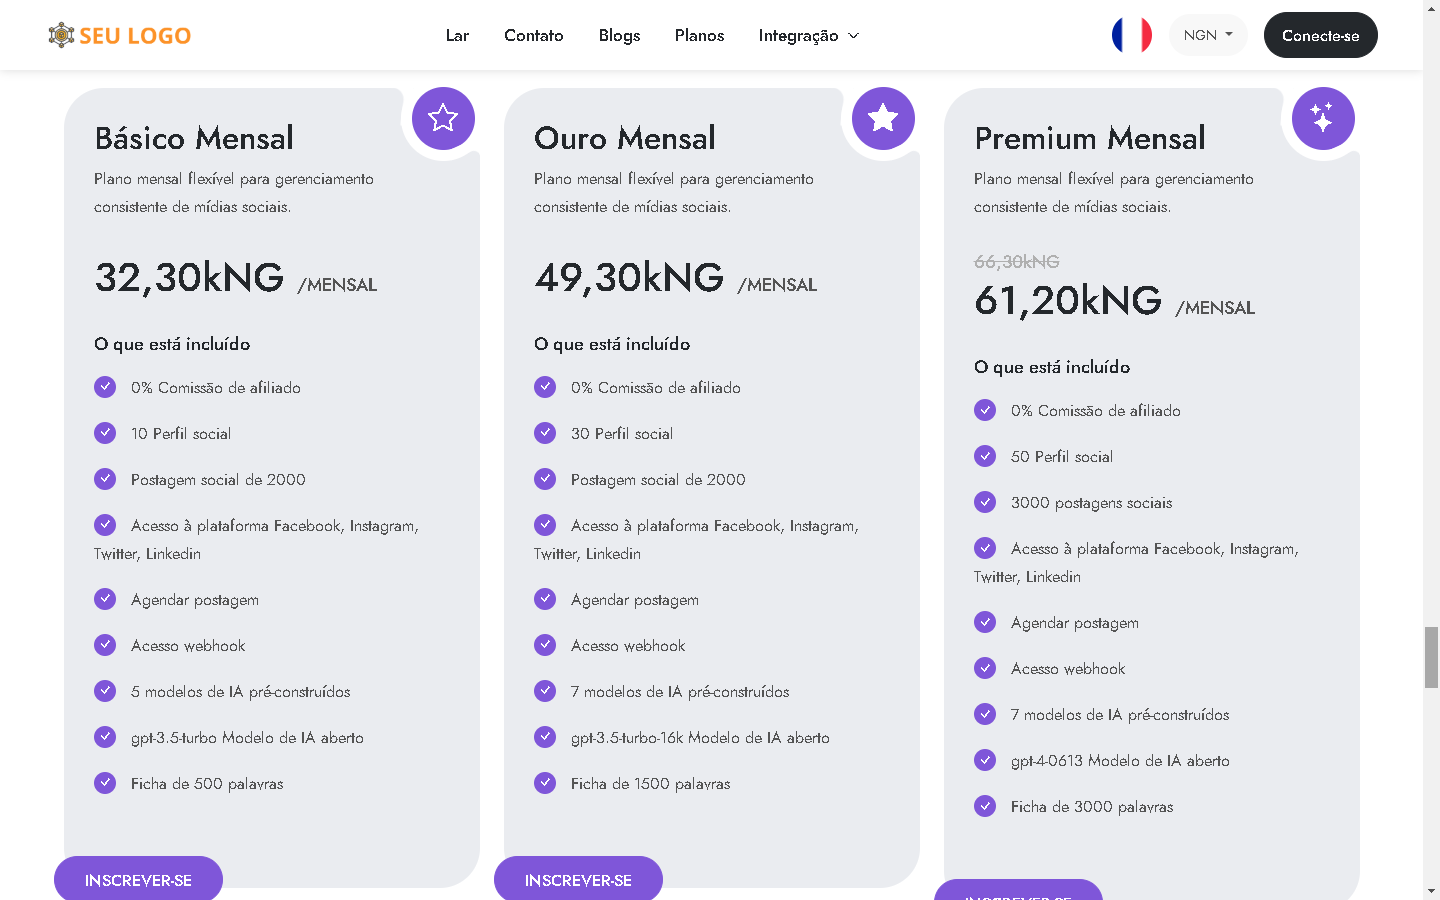1440x900 pixels.
Task: Click the checkmark beside '30 Perfil social'
Action: click(x=545, y=433)
